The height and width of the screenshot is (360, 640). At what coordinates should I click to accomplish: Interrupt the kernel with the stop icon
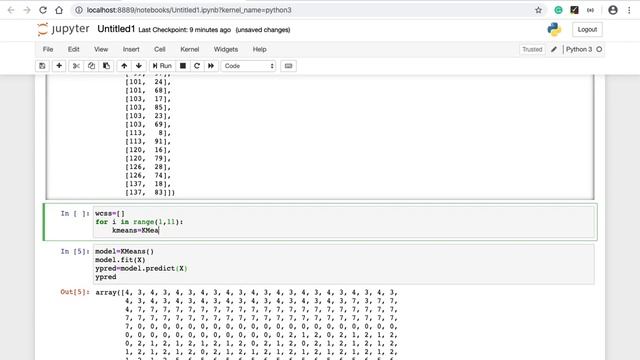coord(183,66)
